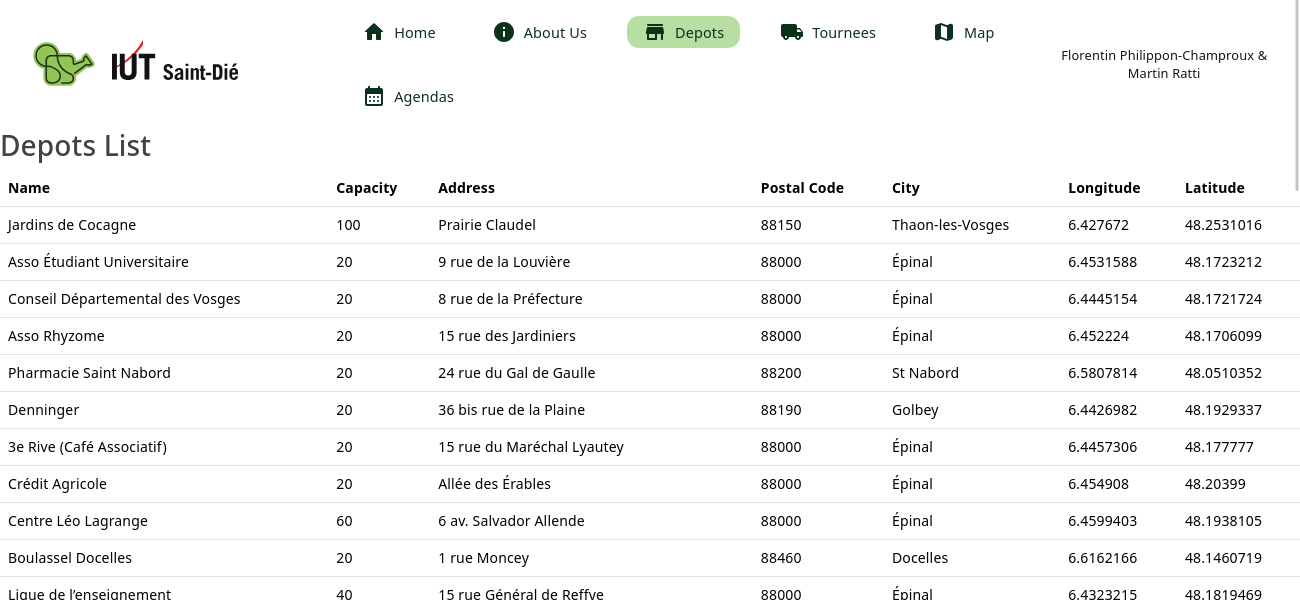Click the Postal Code column header
This screenshot has height=600, width=1300.
[802, 188]
